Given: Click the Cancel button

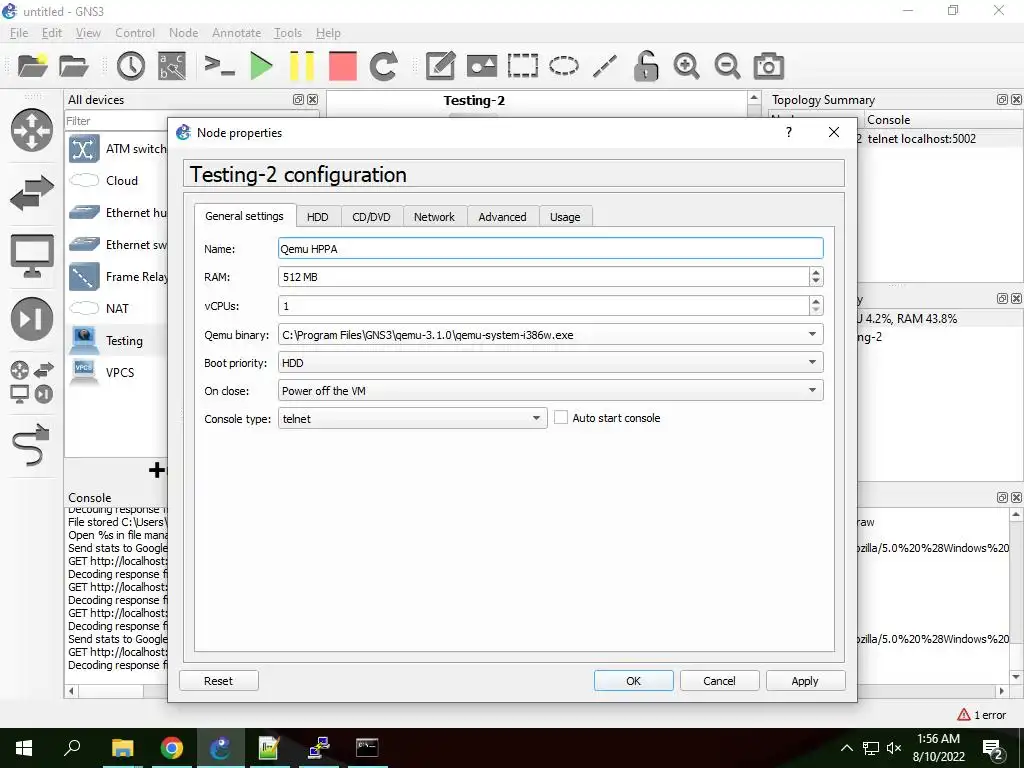Looking at the screenshot, I should tap(719, 680).
